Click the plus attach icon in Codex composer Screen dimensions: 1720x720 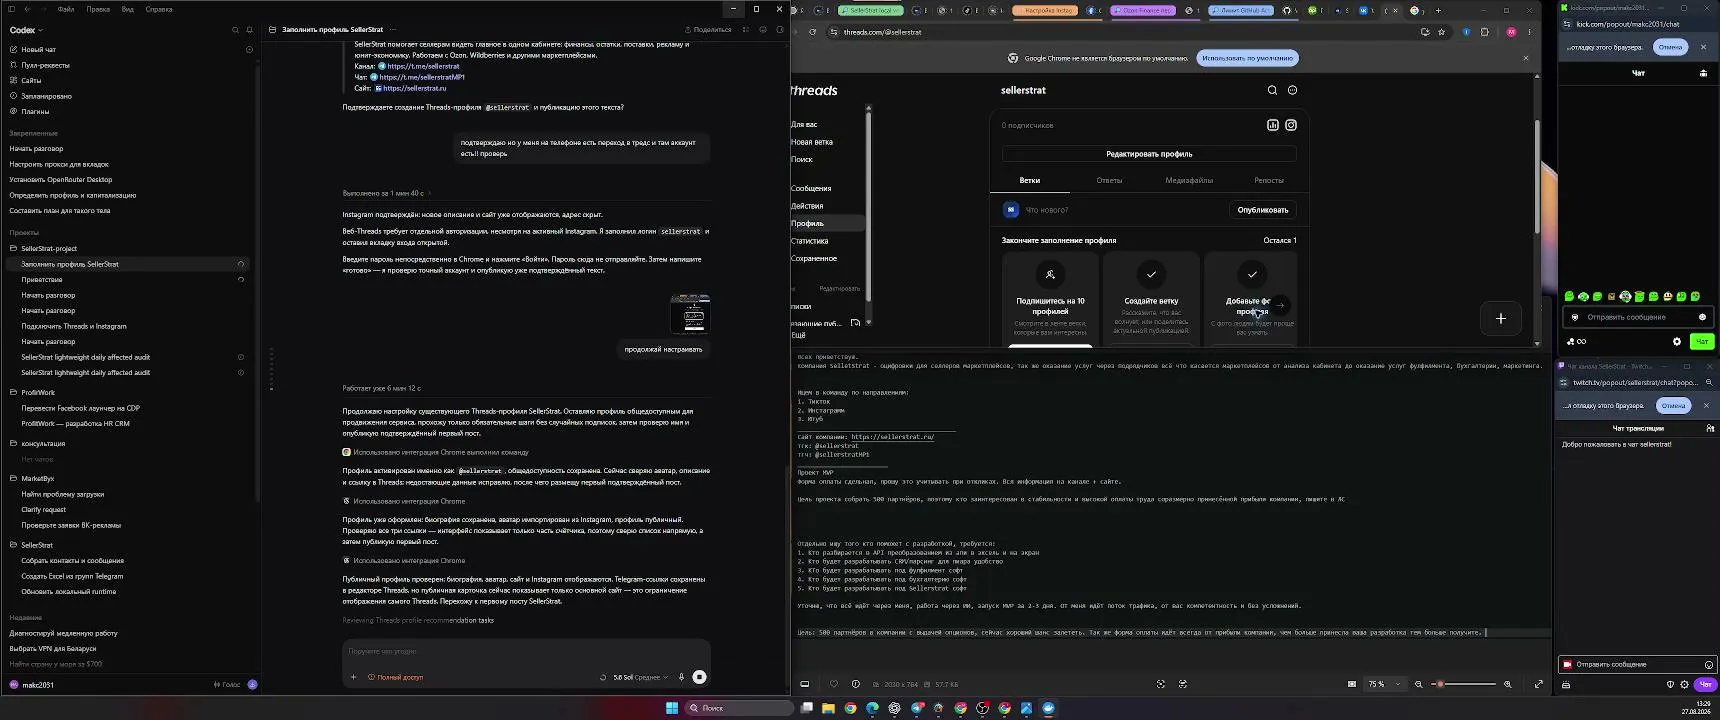point(353,677)
